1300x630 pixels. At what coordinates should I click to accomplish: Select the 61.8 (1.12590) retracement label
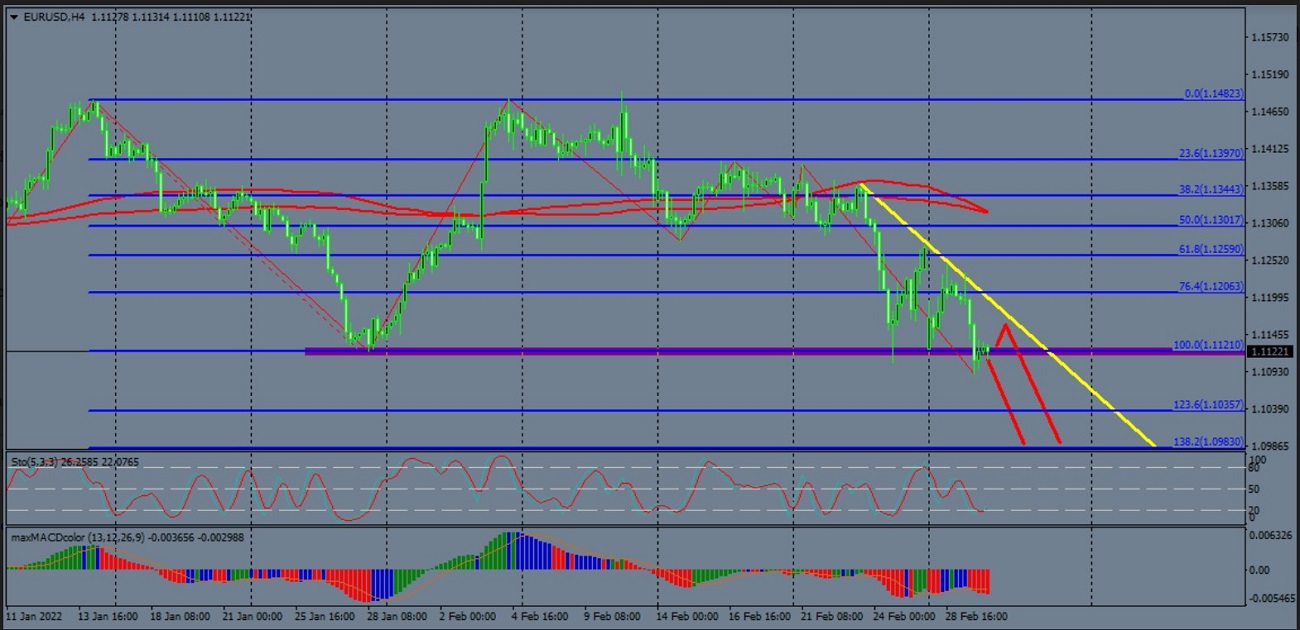pyautogui.click(x=1211, y=250)
